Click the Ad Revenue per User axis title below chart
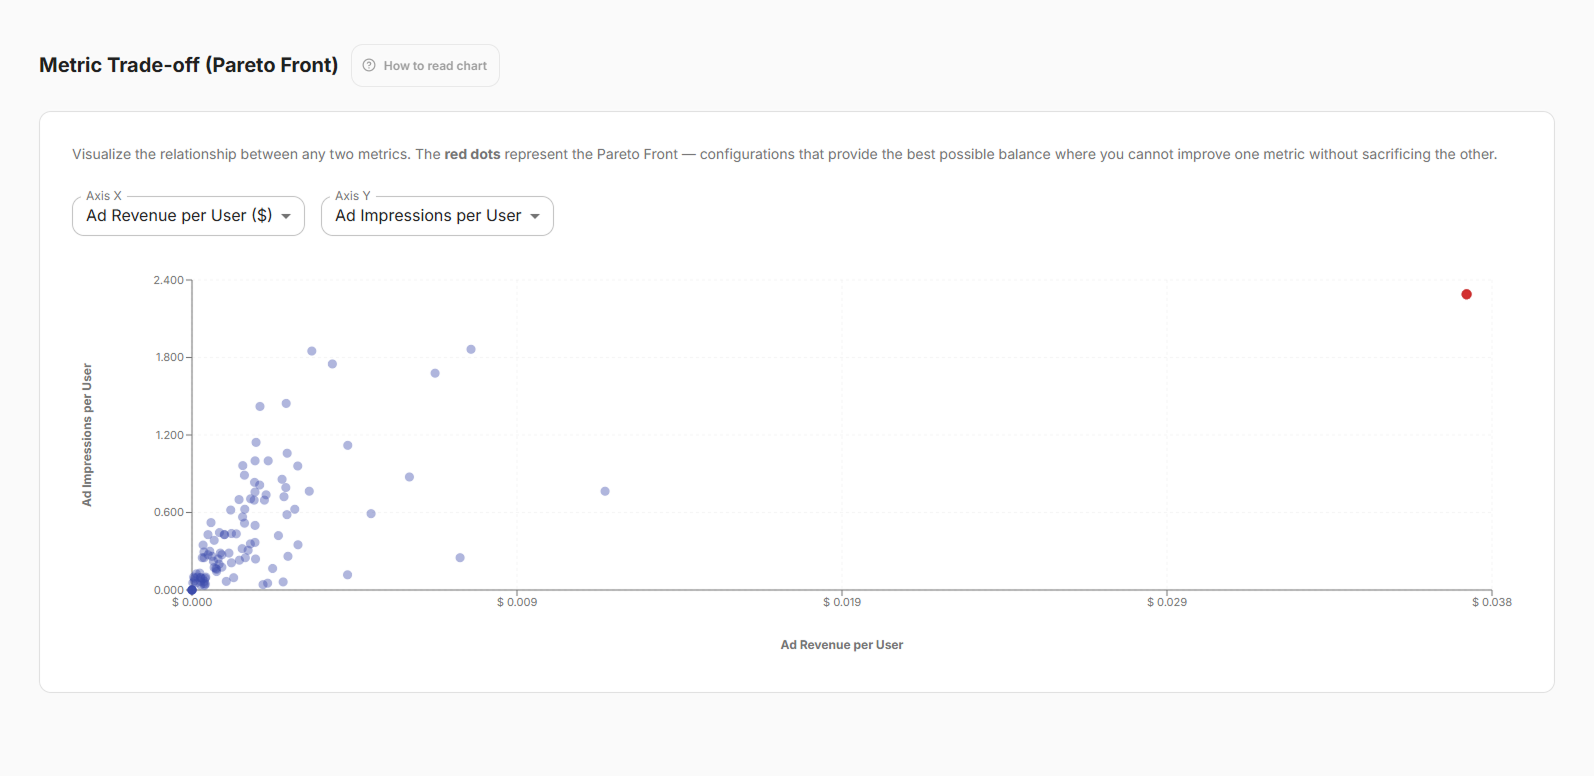1594x776 pixels. [x=841, y=645]
